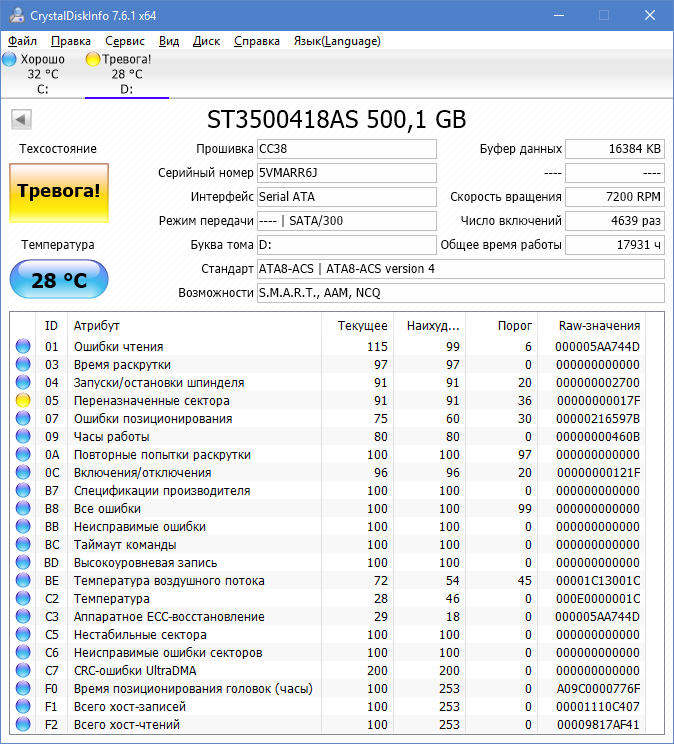Image resolution: width=674 pixels, height=744 pixels.
Task: Click status icon of Время позиционирования головок row
Action: 23,689
